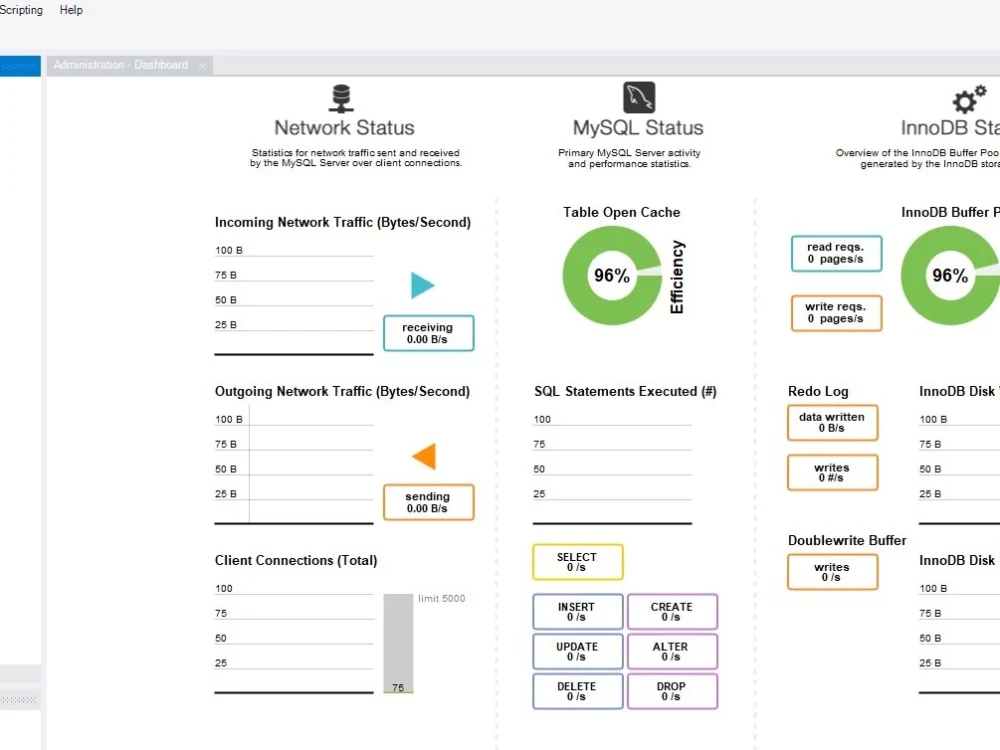The width and height of the screenshot is (1000, 750).
Task: Click the client connections gray bar
Action: (x=399, y=643)
